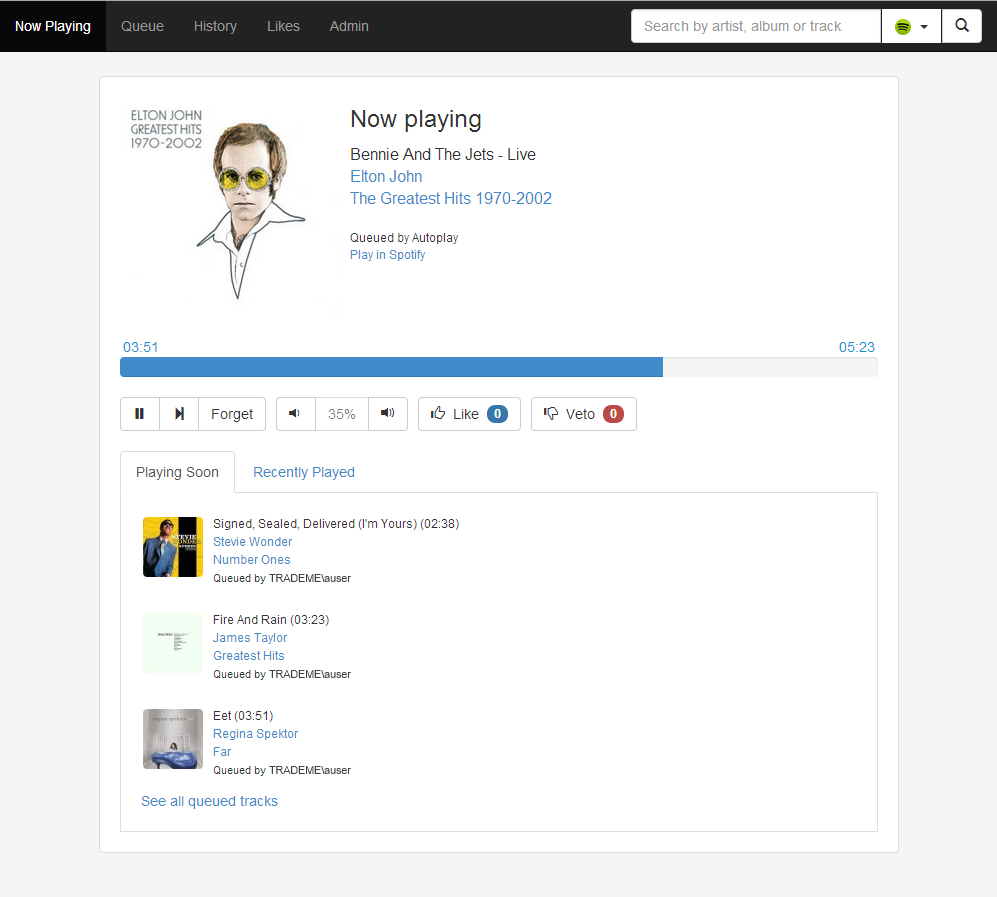Open the Now Playing nav item
This screenshot has height=897, width=997.
(53, 26)
